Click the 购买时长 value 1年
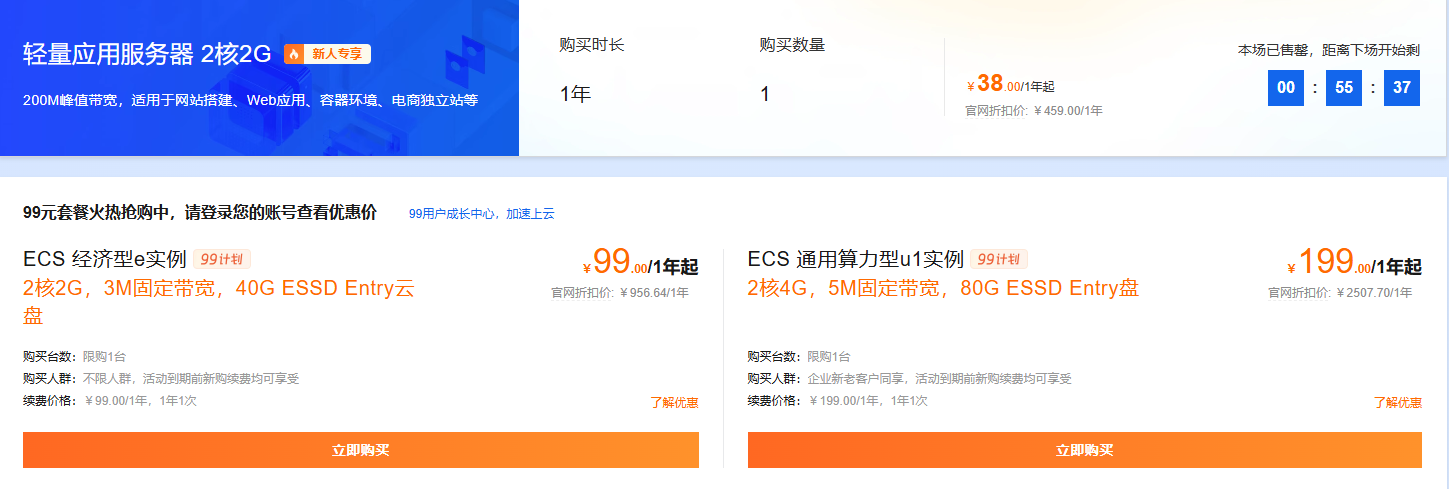Viewport: 1449px width, 489px height. coord(575,94)
